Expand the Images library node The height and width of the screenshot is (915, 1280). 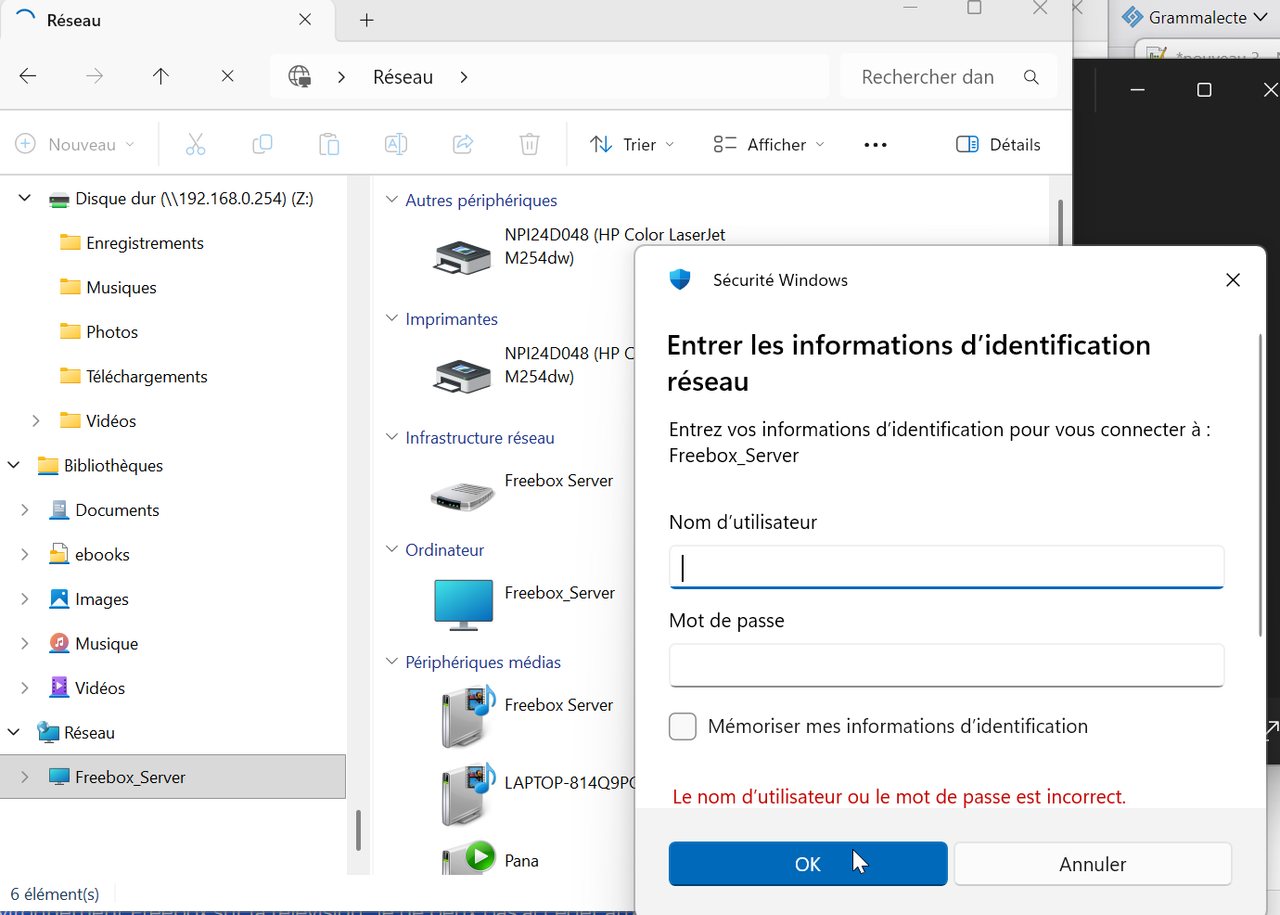pyautogui.click(x=25, y=599)
